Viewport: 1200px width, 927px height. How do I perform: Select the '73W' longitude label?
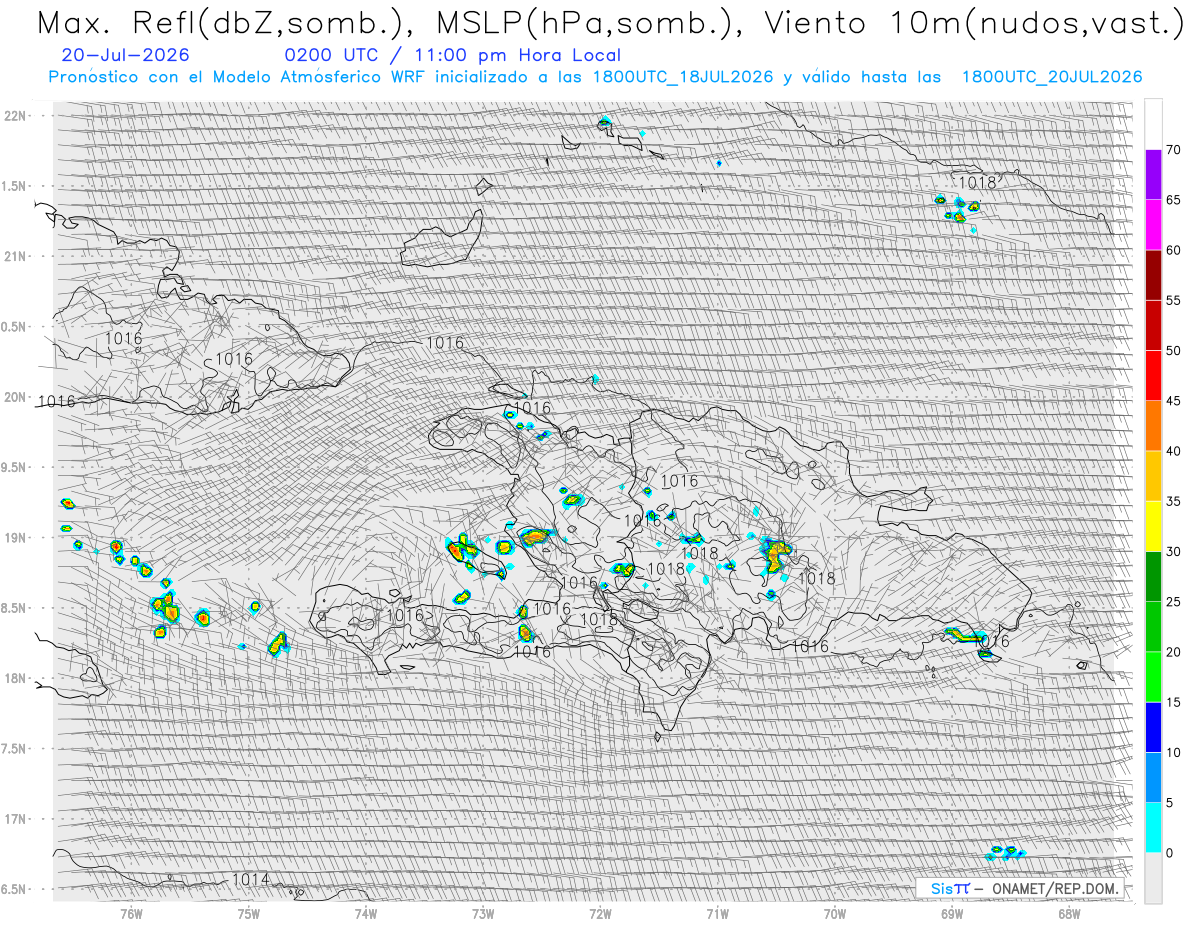[x=483, y=913]
